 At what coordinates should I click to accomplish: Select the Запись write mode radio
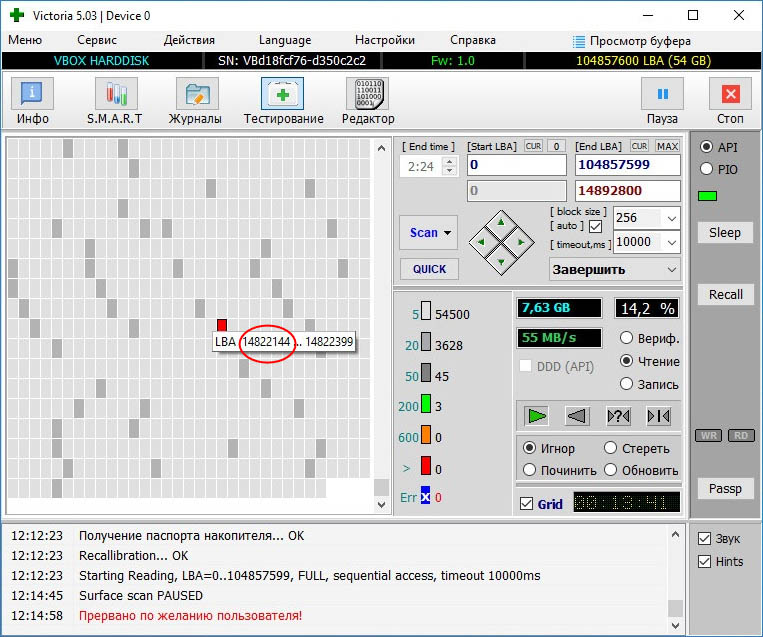[x=626, y=384]
